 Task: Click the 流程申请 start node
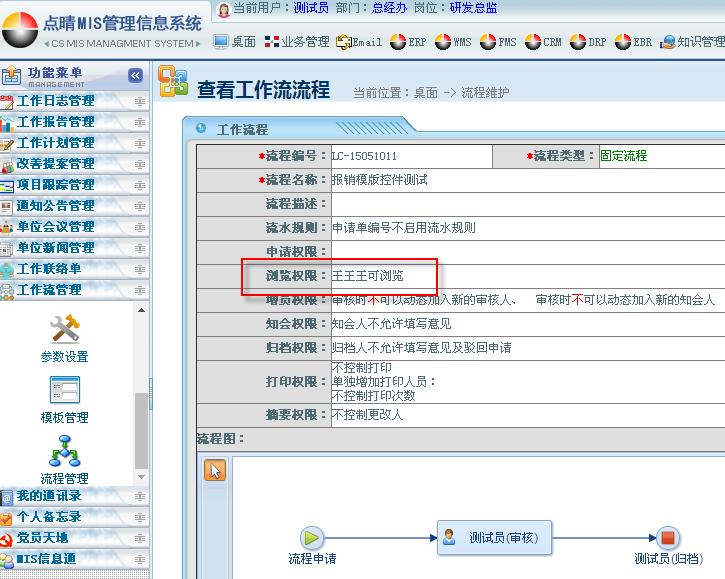point(312,538)
